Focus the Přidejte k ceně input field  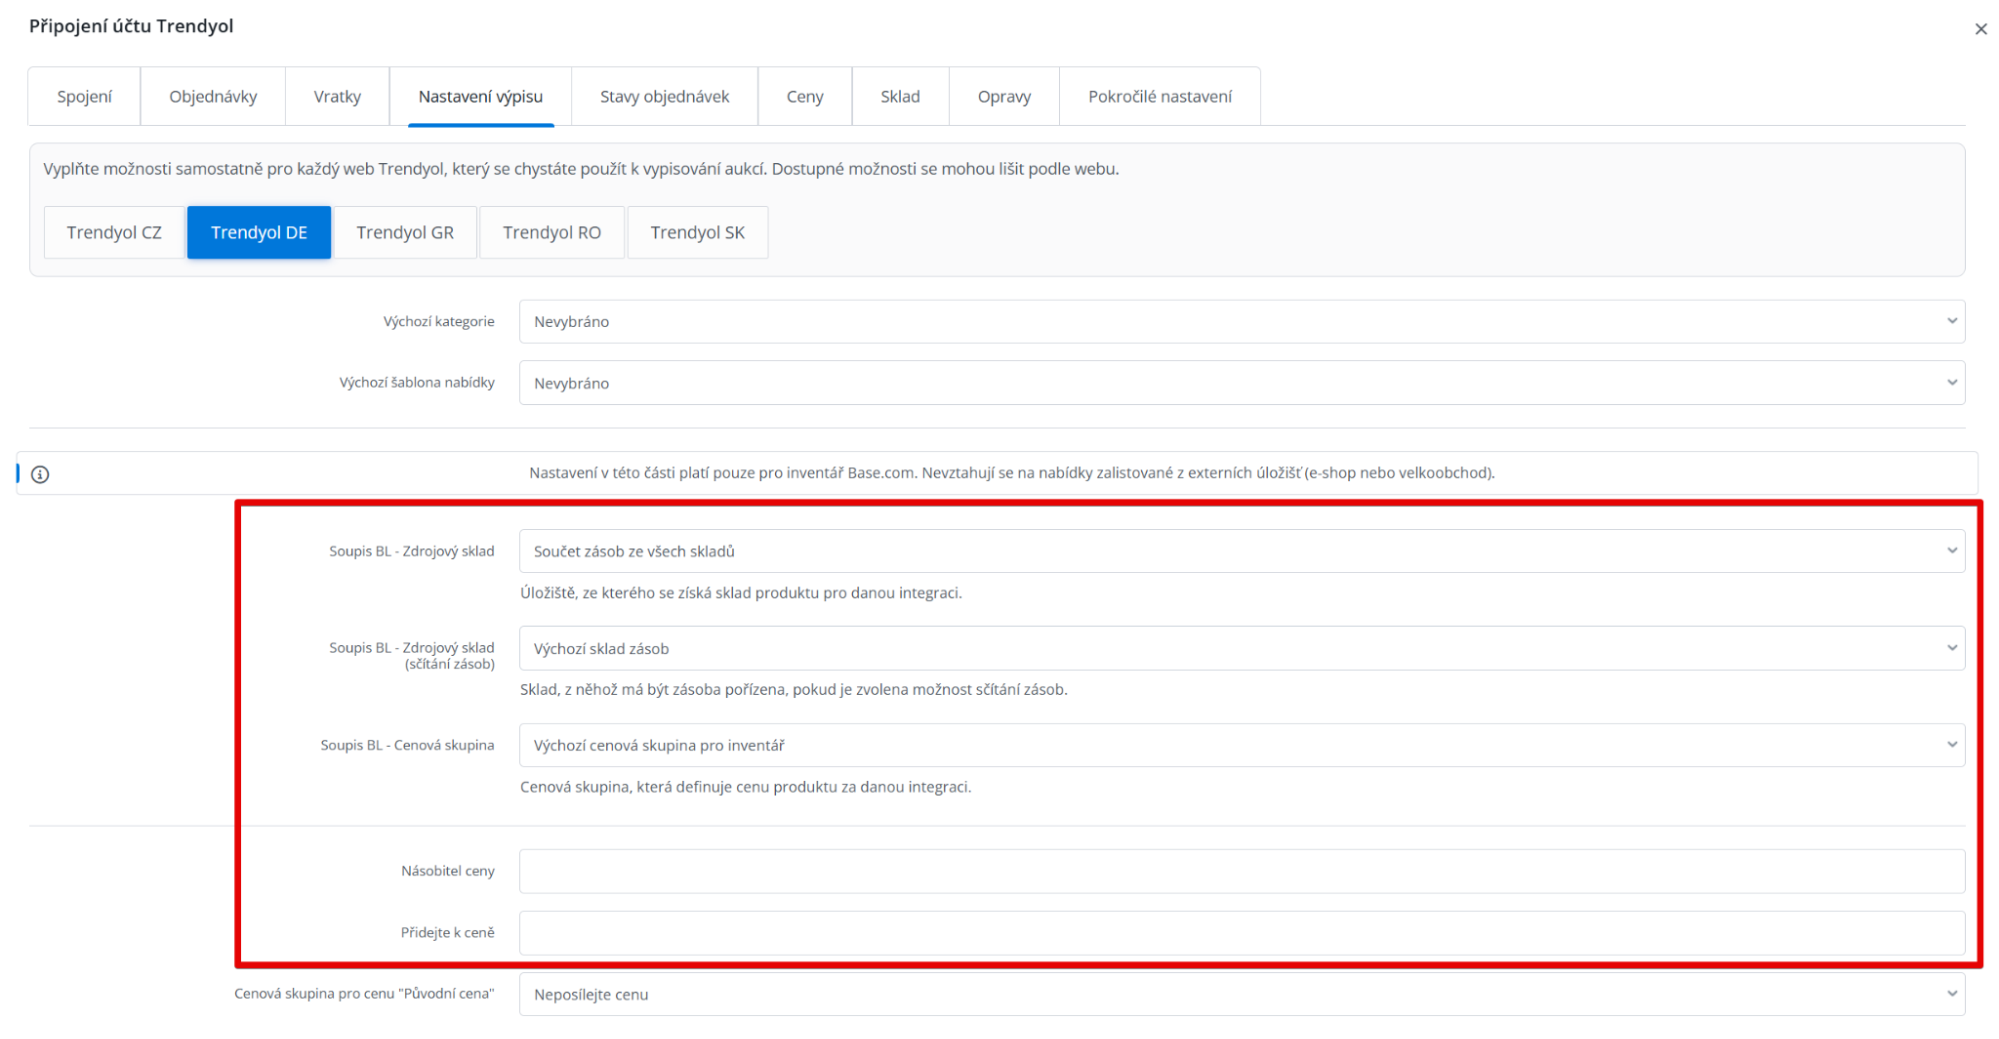click(1242, 932)
